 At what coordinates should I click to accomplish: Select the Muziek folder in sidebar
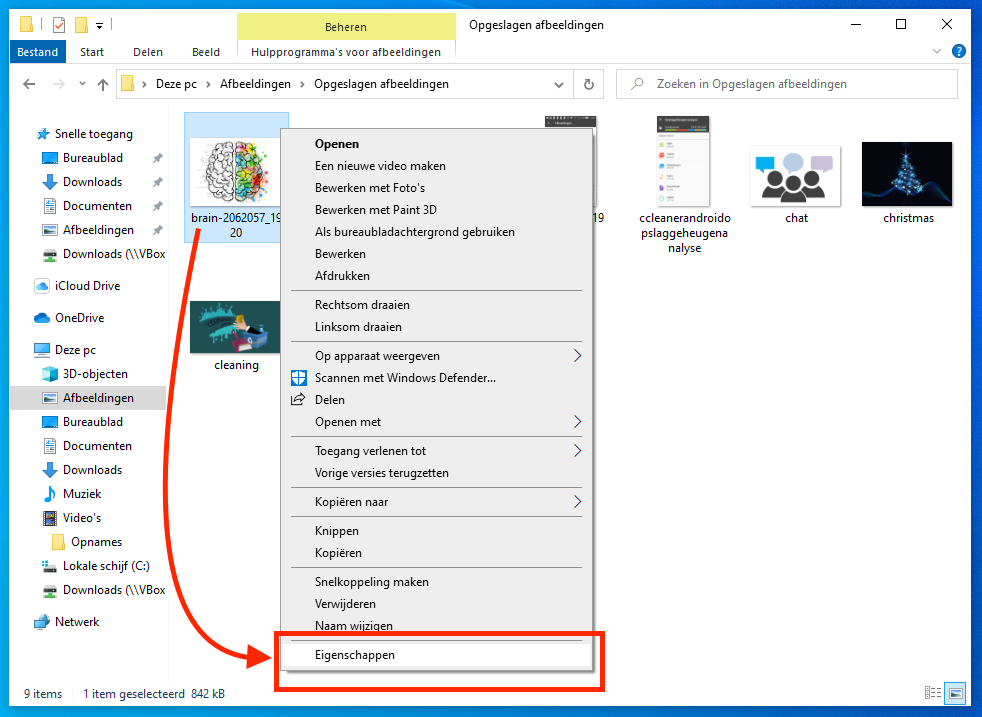click(x=82, y=494)
